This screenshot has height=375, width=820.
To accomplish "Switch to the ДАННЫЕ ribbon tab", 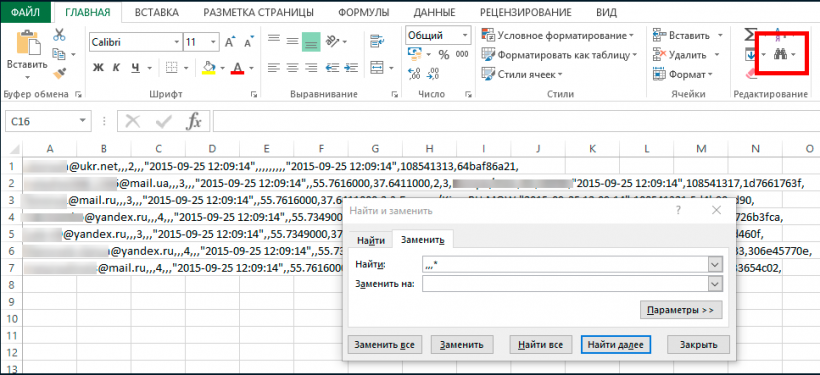I will tap(434, 12).
